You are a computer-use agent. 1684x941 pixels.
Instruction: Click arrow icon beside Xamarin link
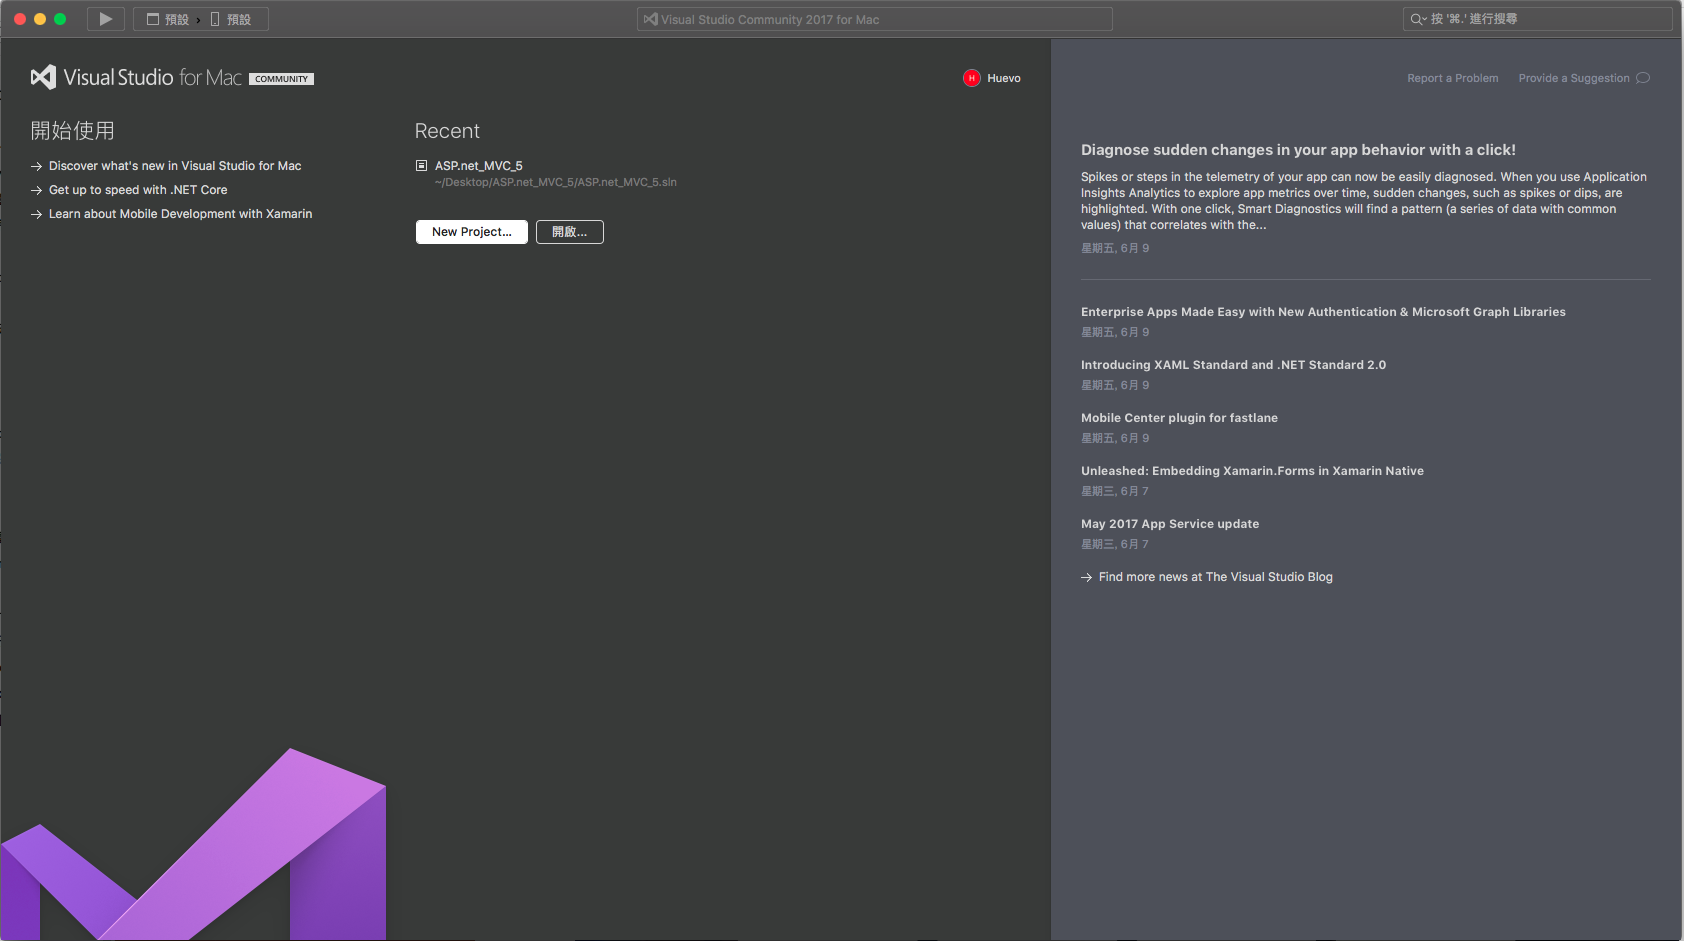click(x=36, y=214)
